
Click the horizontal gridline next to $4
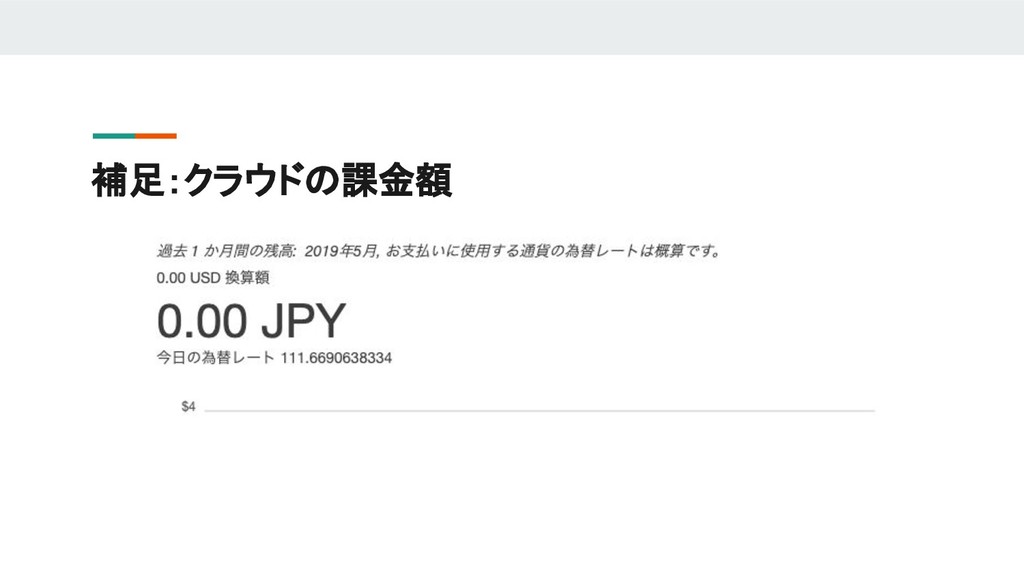(x=539, y=411)
